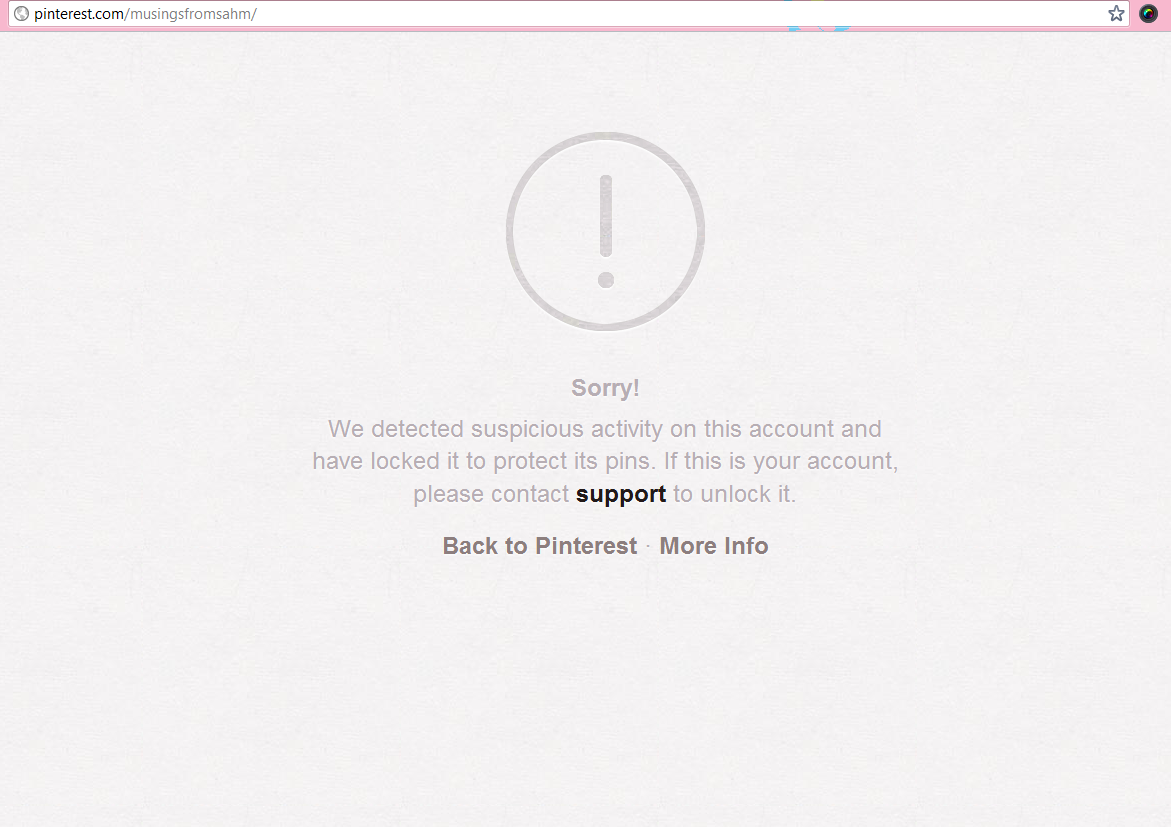Click the /musingsfromsahm/ path in the URL
This screenshot has height=827, width=1171.
point(191,14)
